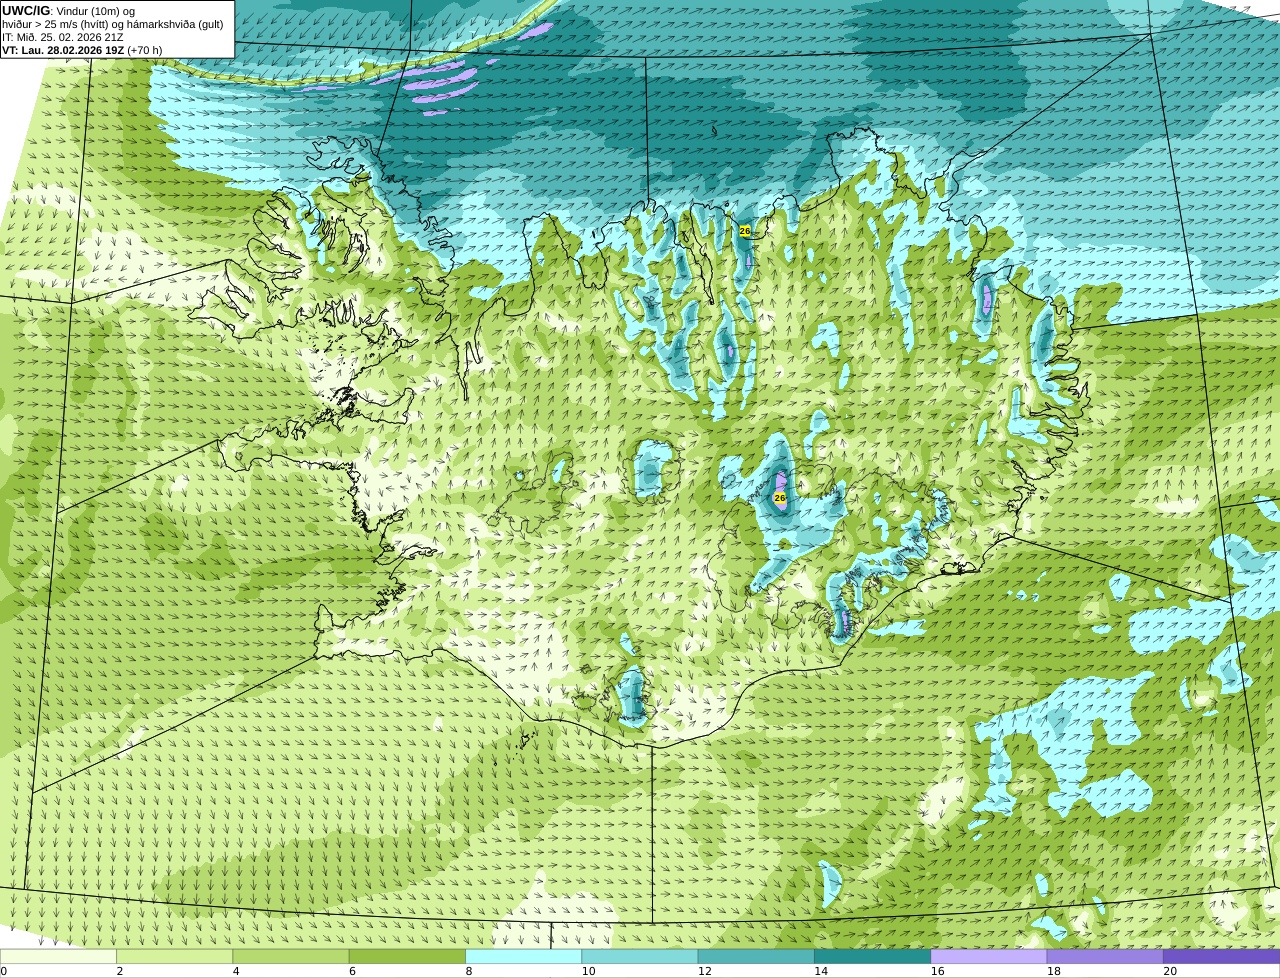Click the yellow 26 gust marker in the central highlands
The width and height of the screenshot is (1280, 978).
click(780, 497)
